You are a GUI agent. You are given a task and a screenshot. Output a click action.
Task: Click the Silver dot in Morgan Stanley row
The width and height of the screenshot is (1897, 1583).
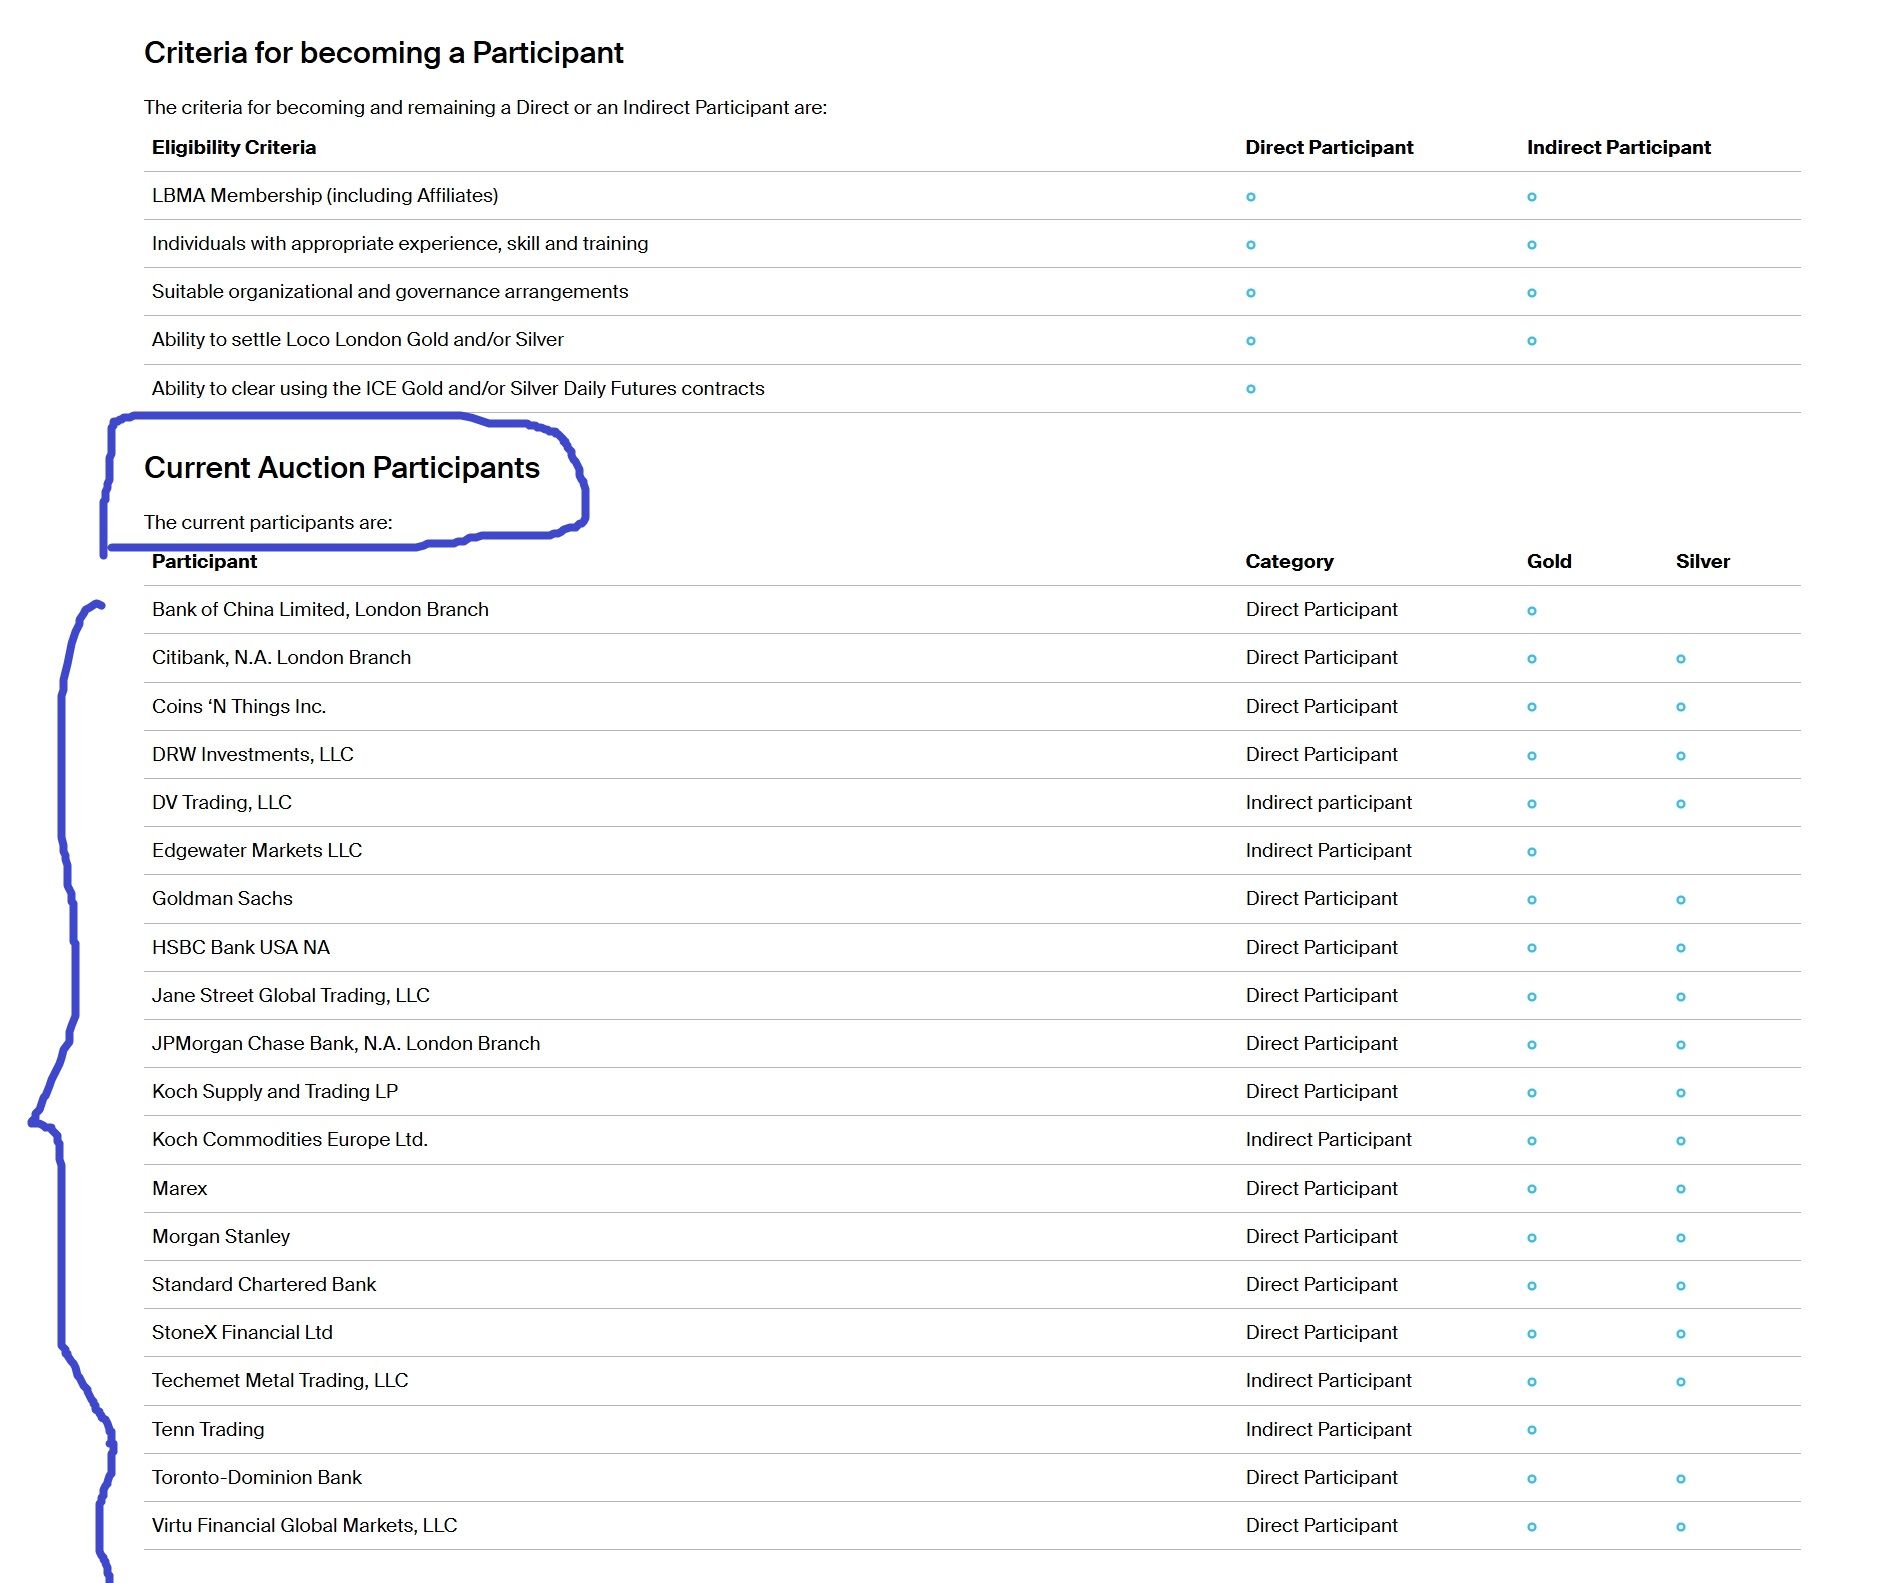[x=1680, y=1238]
